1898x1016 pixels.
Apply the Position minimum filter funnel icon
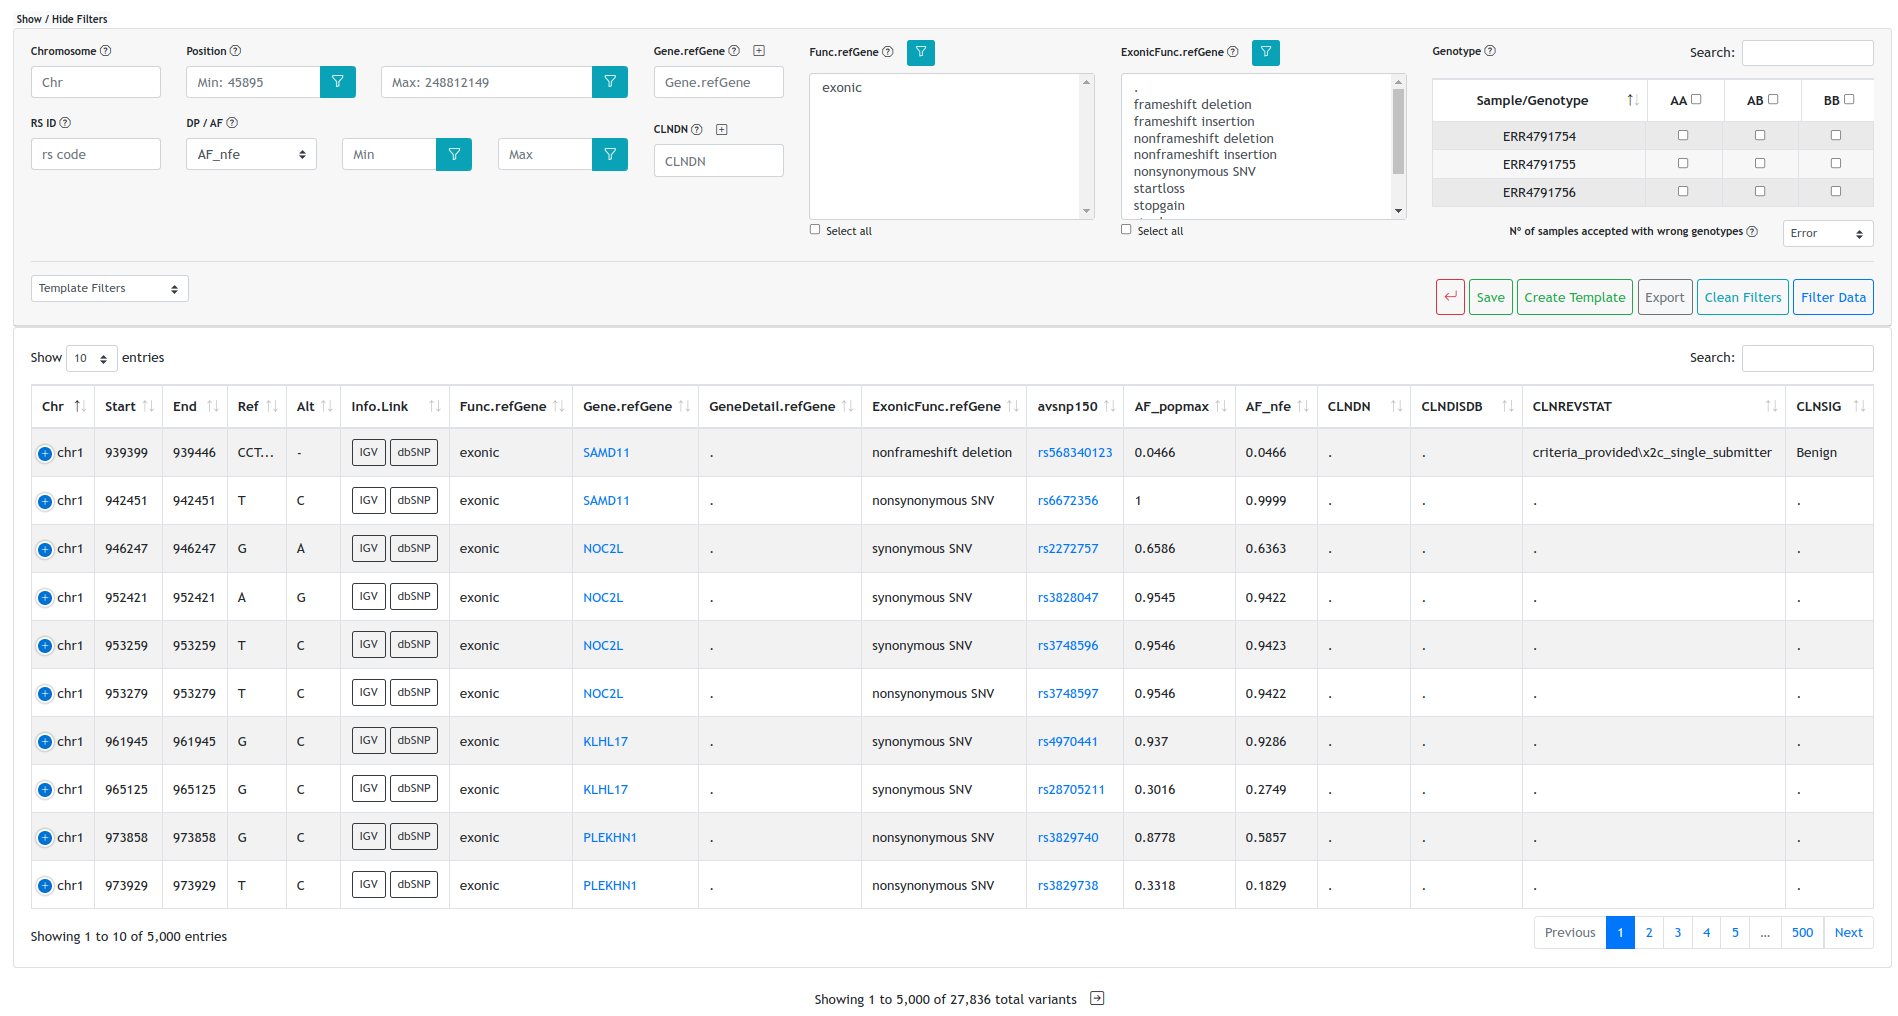pyautogui.click(x=337, y=82)
